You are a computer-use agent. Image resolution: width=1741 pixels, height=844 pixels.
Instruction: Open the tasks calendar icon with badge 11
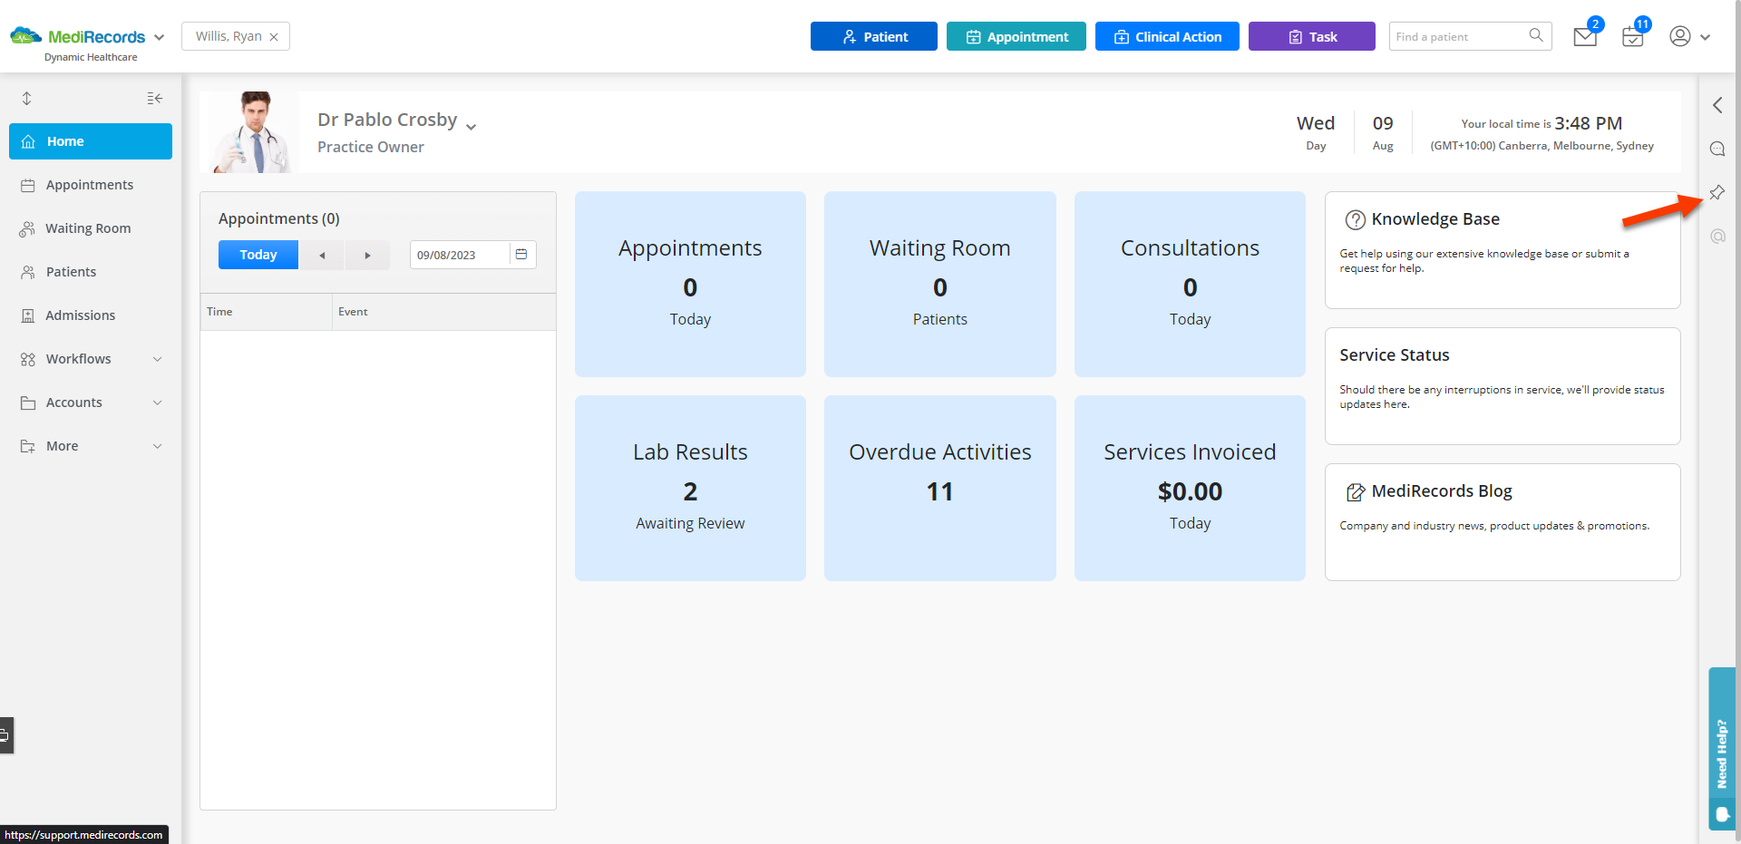click(1633, 37)
